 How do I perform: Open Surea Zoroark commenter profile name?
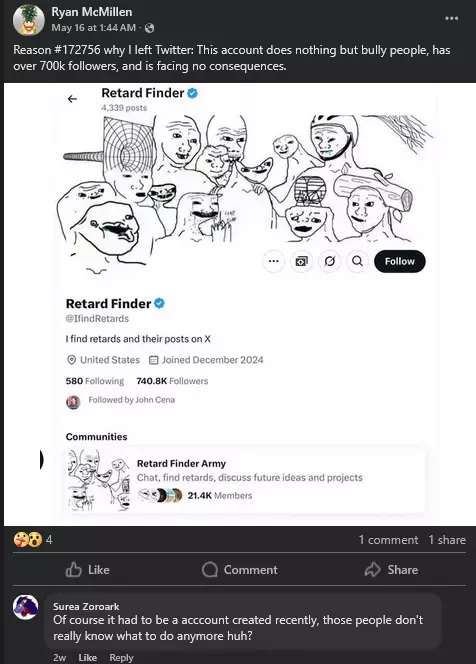point(86,606)
